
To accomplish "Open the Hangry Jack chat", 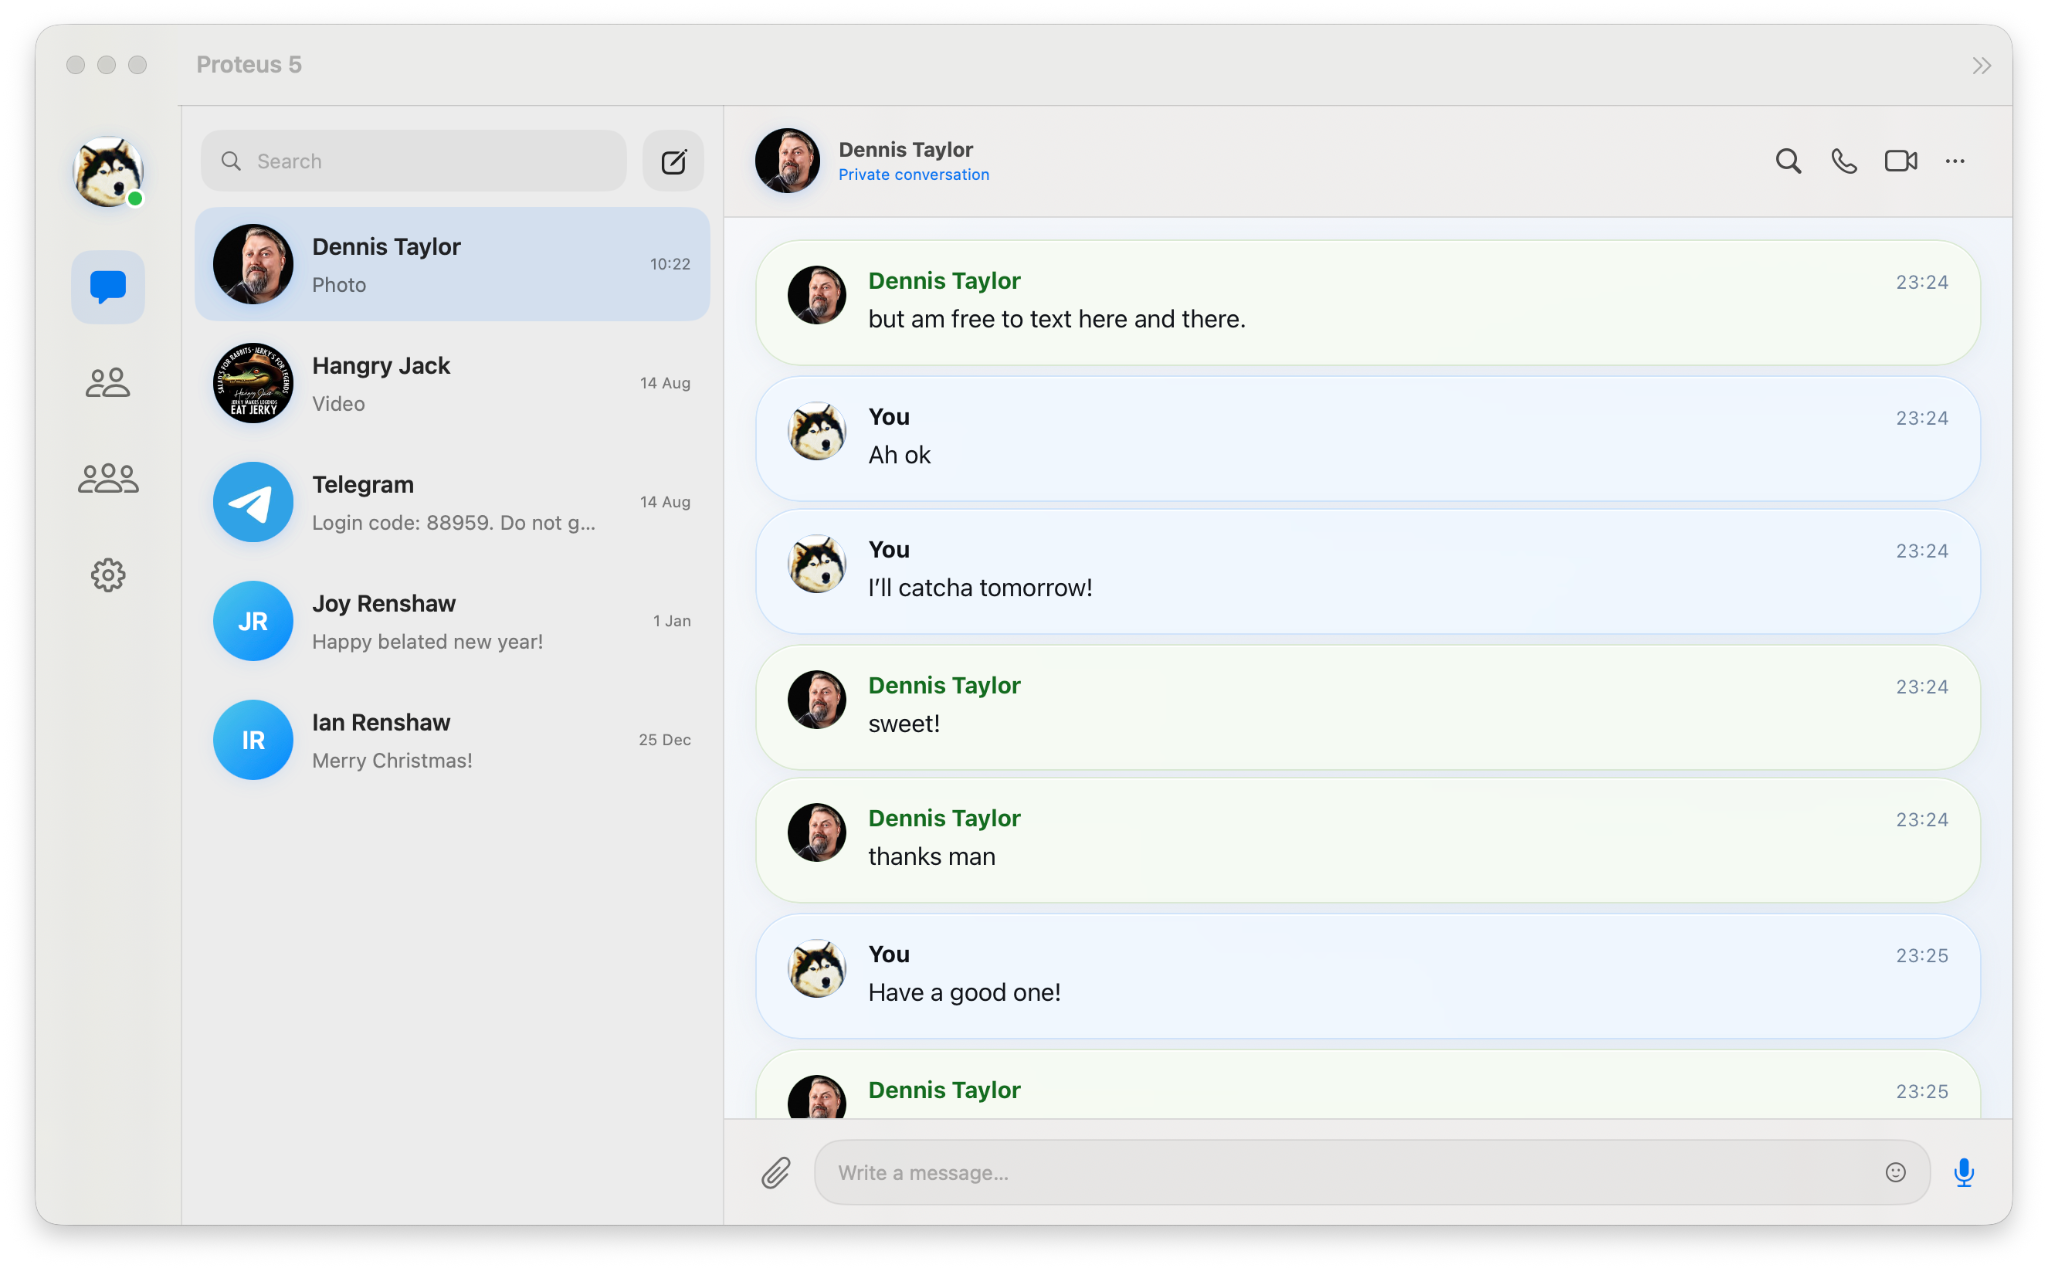I will [452, 383].
